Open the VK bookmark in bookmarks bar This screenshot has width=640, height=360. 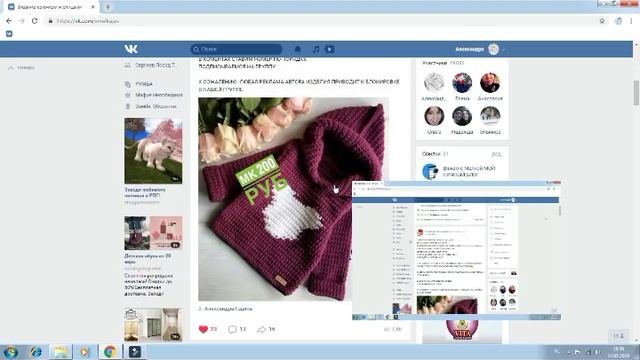pos(9,34)
